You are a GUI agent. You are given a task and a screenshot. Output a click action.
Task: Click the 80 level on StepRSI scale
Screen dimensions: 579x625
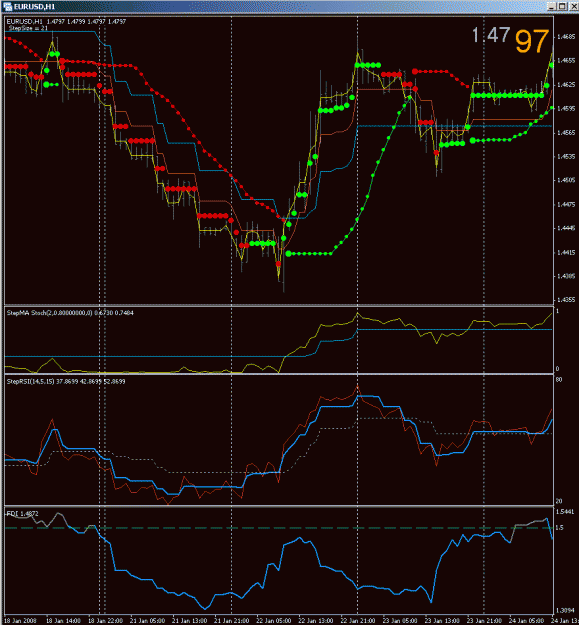[559, 379]
